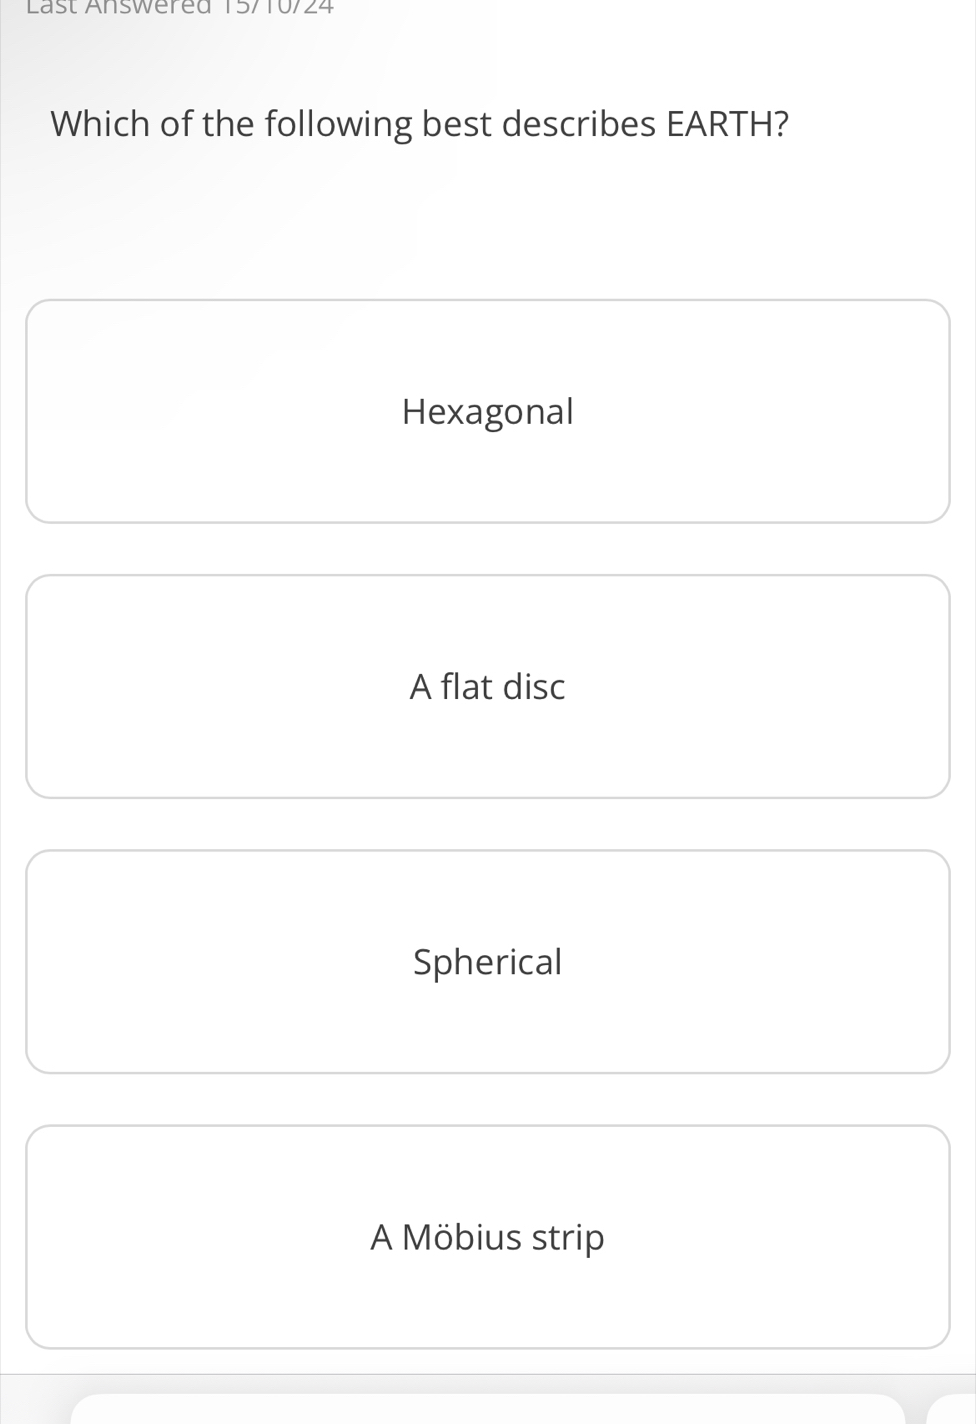976x1424 pixels.
Task: Click the 'A flat disc' text label
Action: tap(487, 686)
